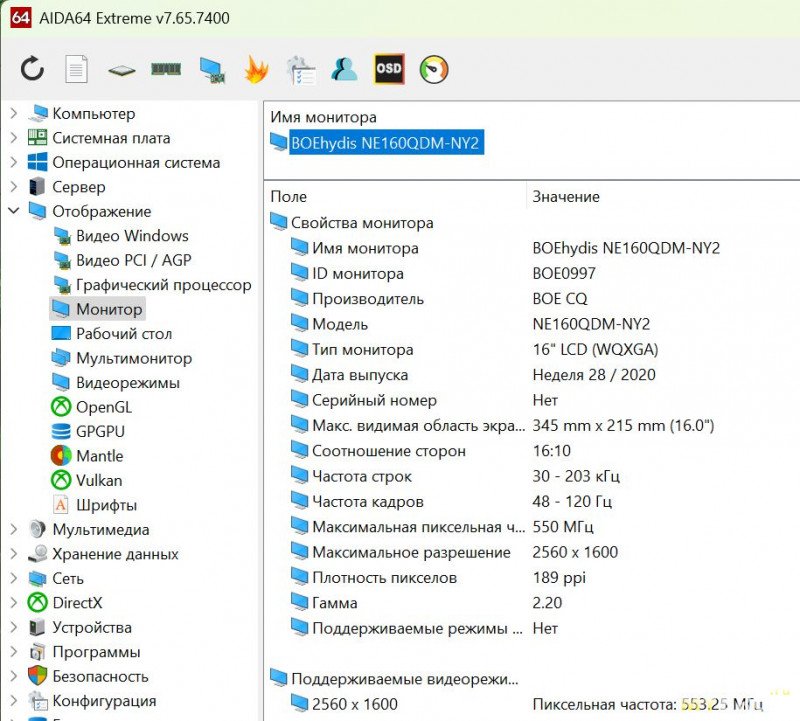Expand the Сеть tree node
The width and height of the screenshot is (800, 721).
click(x=14, y=578)
